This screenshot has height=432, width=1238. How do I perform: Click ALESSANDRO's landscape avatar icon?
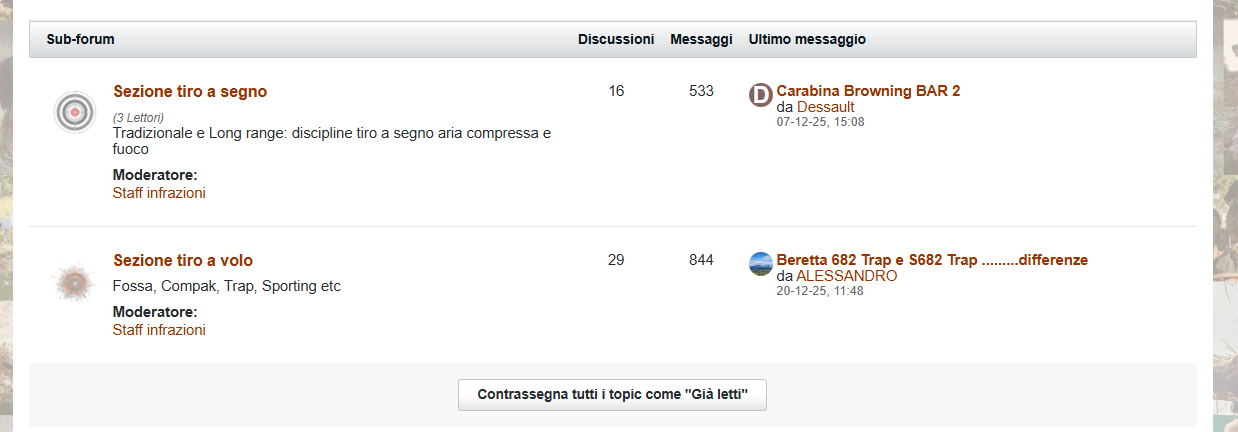point(761,264)
